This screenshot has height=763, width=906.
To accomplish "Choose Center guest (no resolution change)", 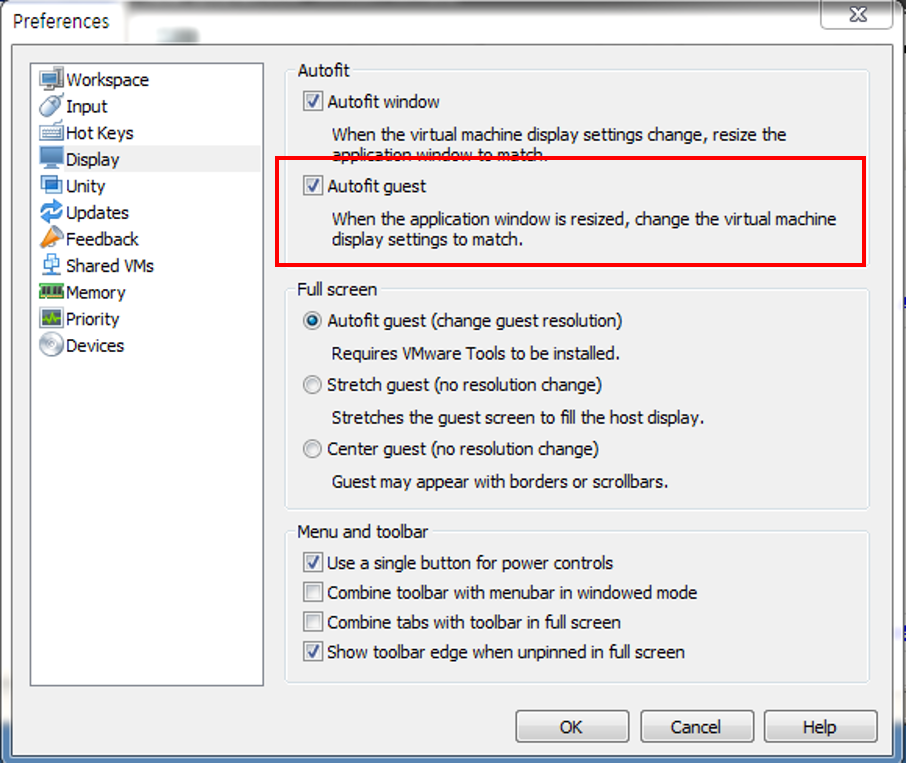I will [x=312, y=448].
